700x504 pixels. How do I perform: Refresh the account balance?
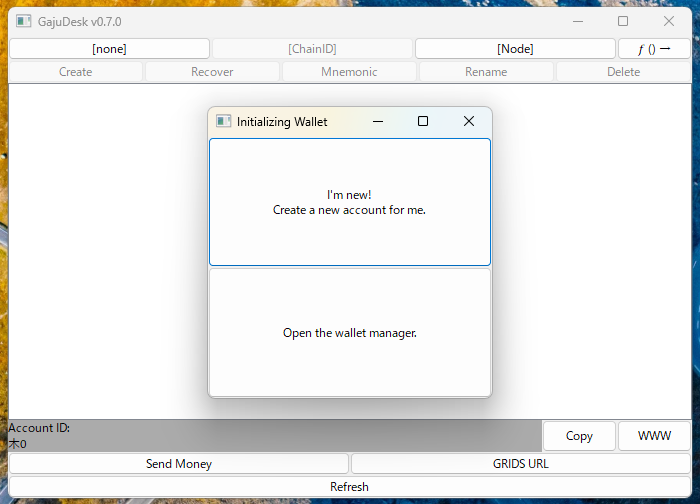click(349, 487)
